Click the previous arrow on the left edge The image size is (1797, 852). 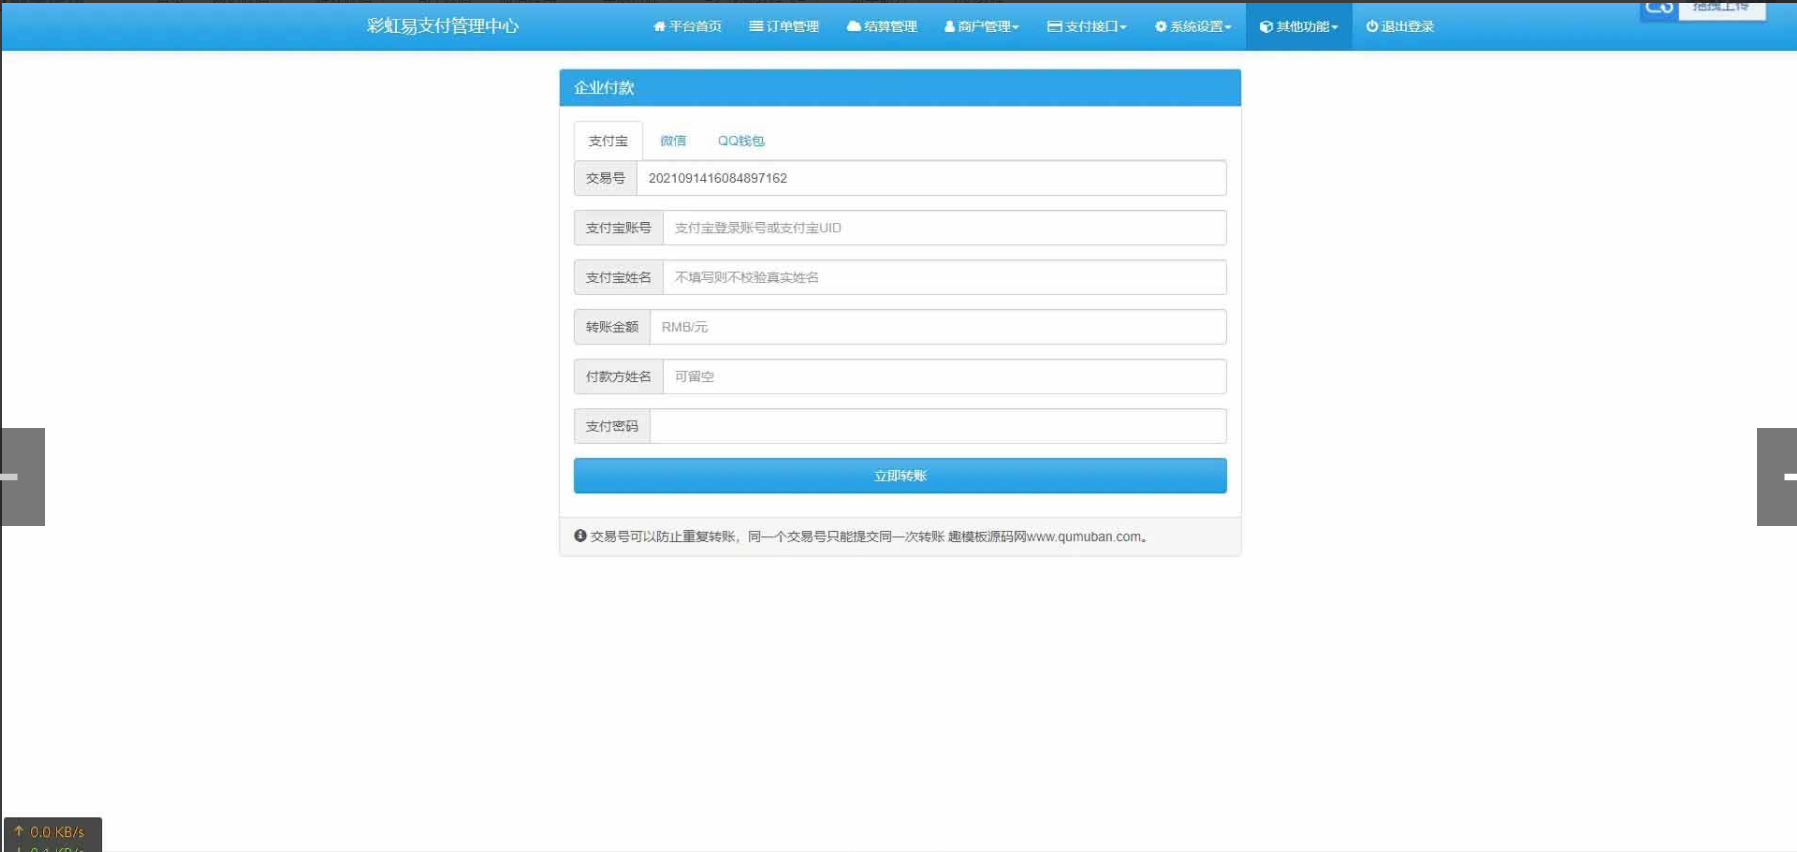pos(22,477)
